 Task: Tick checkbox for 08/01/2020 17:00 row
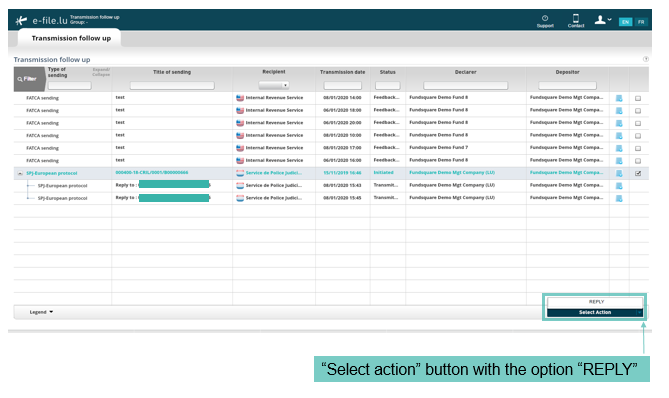(x=638, y=148)
